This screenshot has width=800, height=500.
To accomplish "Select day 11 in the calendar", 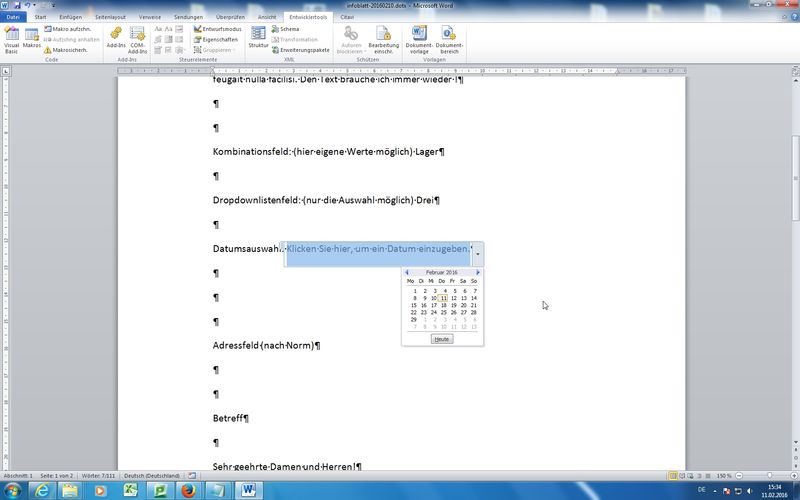I will (x=443, y=298).
